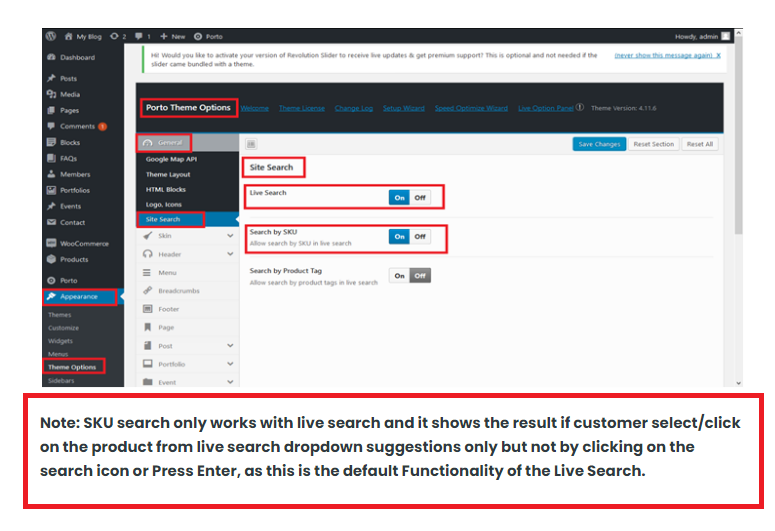The image size is (775, 531).
Task: Expand the Skin section chevron
Action: point(230,236)
